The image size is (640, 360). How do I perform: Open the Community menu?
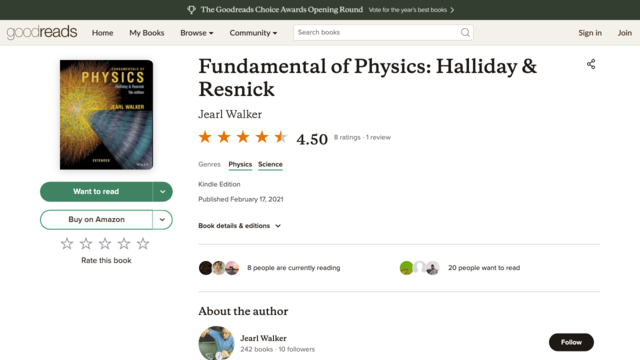click(x=253, y=33)
